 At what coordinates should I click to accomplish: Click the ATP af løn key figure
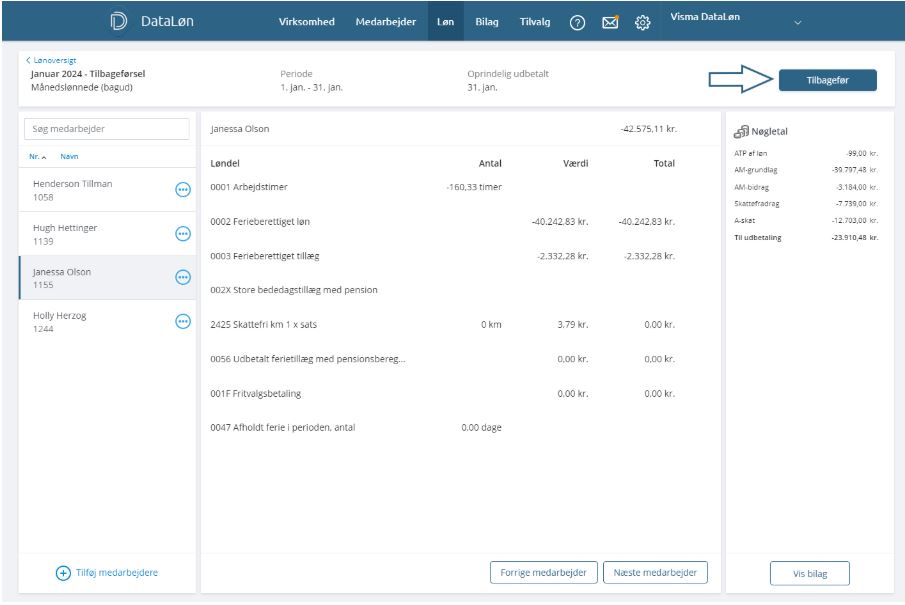tap(806, 154)
